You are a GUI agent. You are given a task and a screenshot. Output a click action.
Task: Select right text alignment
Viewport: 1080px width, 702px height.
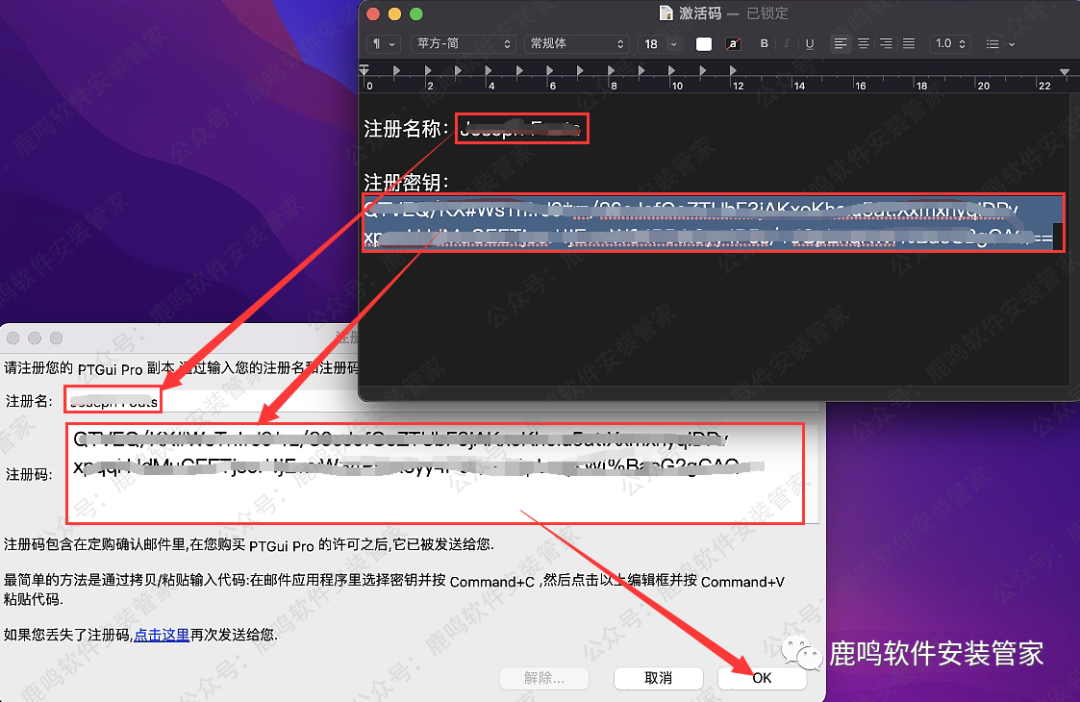point(884,44)
